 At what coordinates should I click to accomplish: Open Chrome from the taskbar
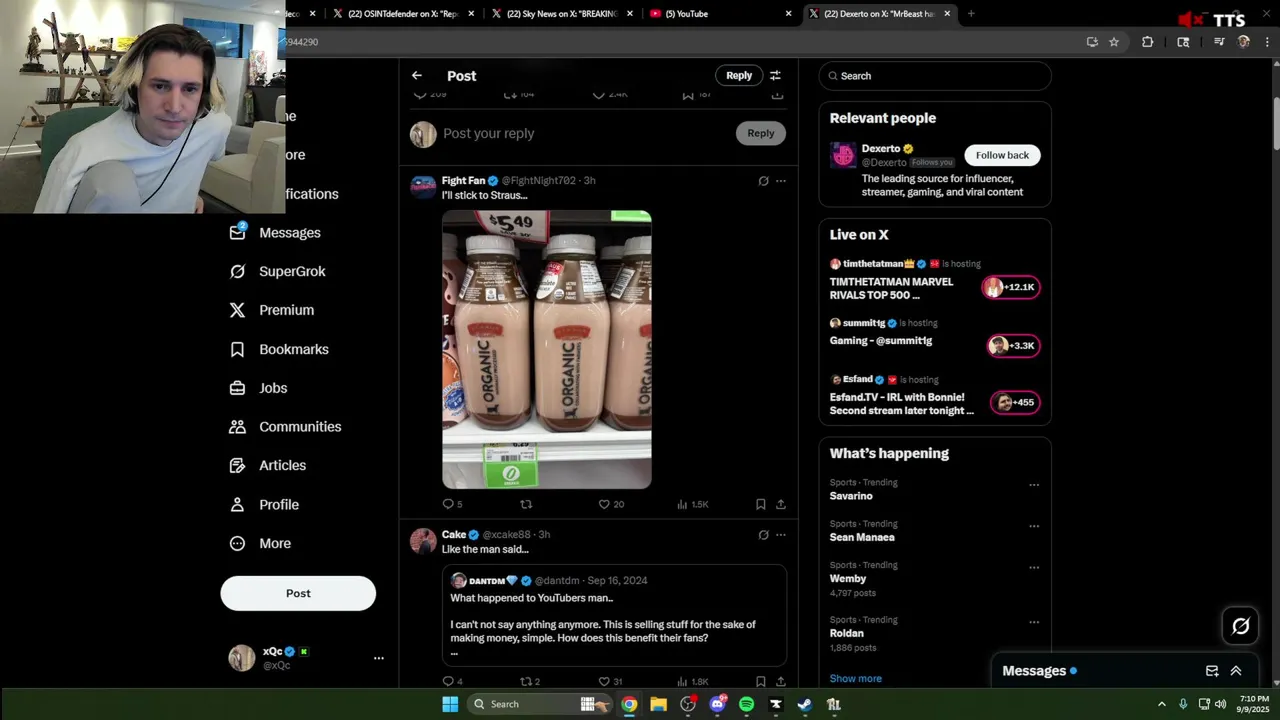pyautogui.click(x=629, y=704)
